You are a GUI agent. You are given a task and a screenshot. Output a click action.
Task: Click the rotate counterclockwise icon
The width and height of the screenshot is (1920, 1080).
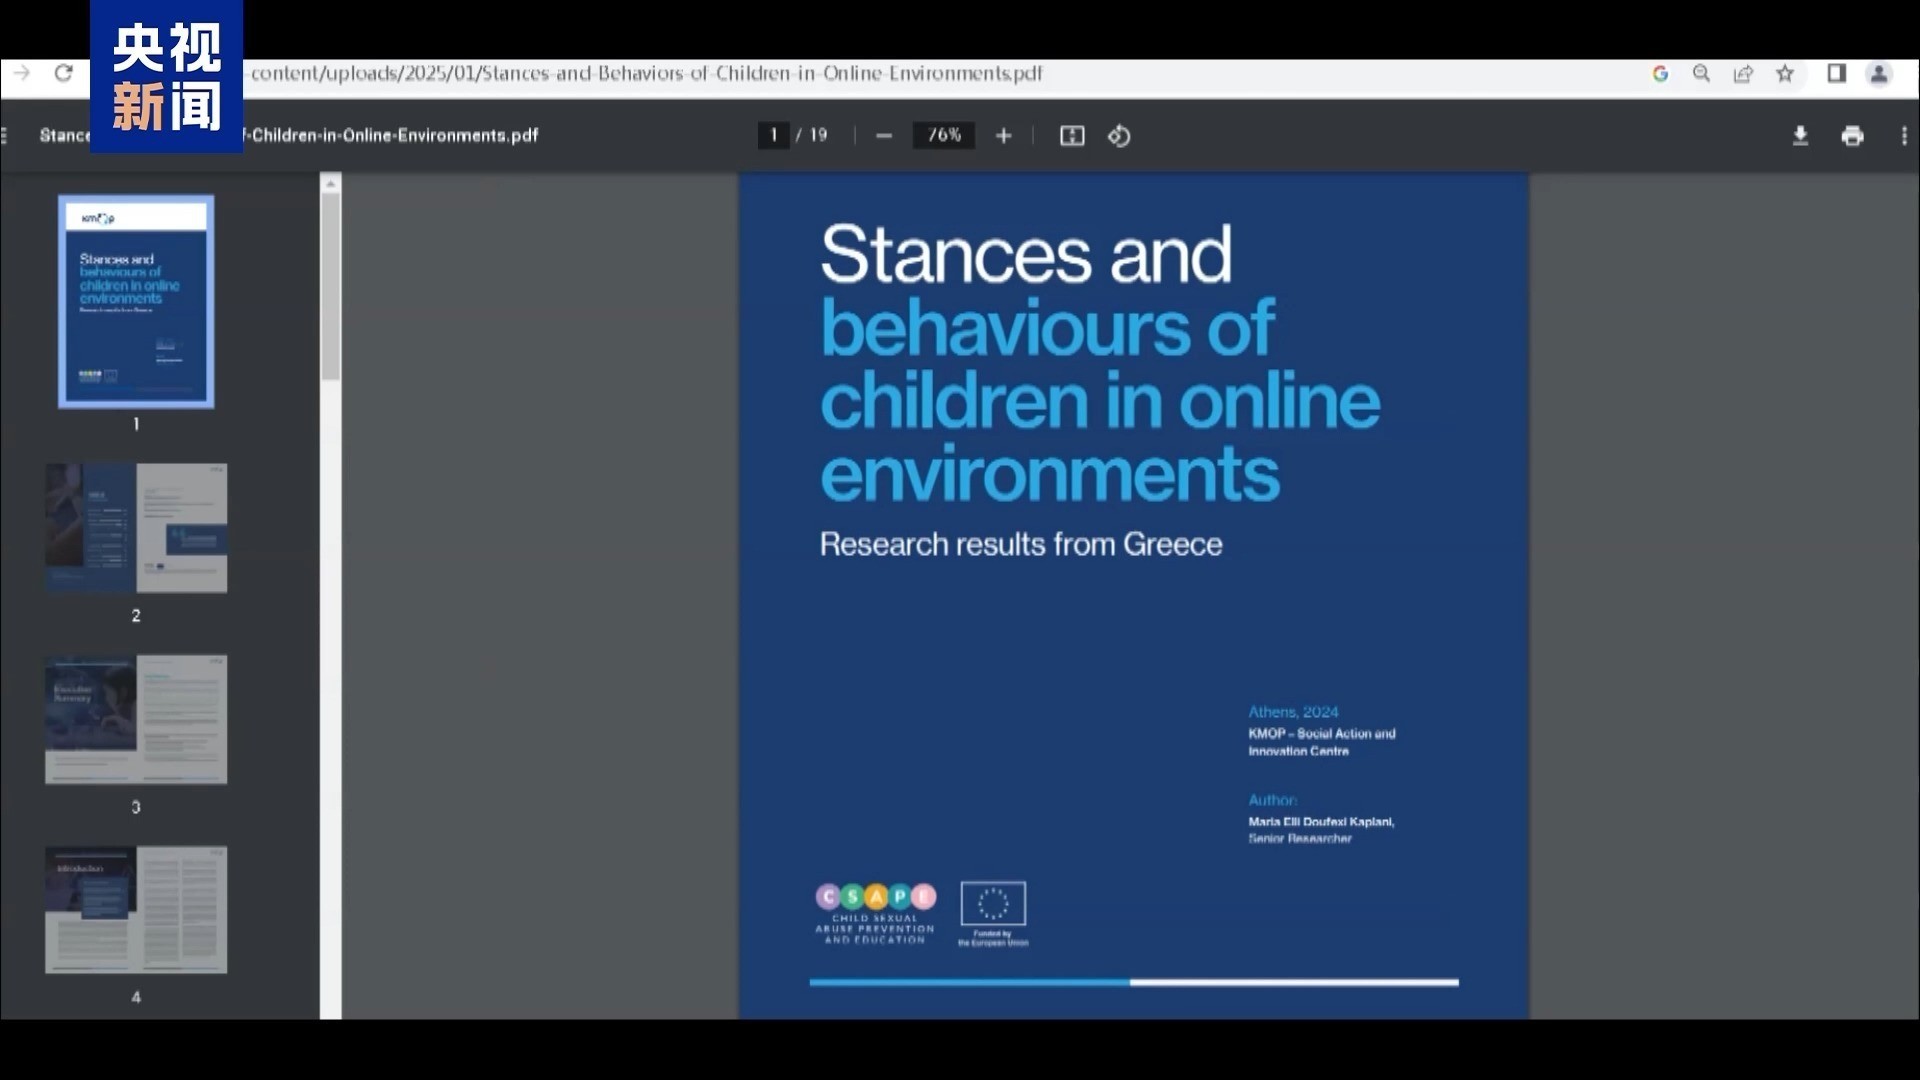1119,136
